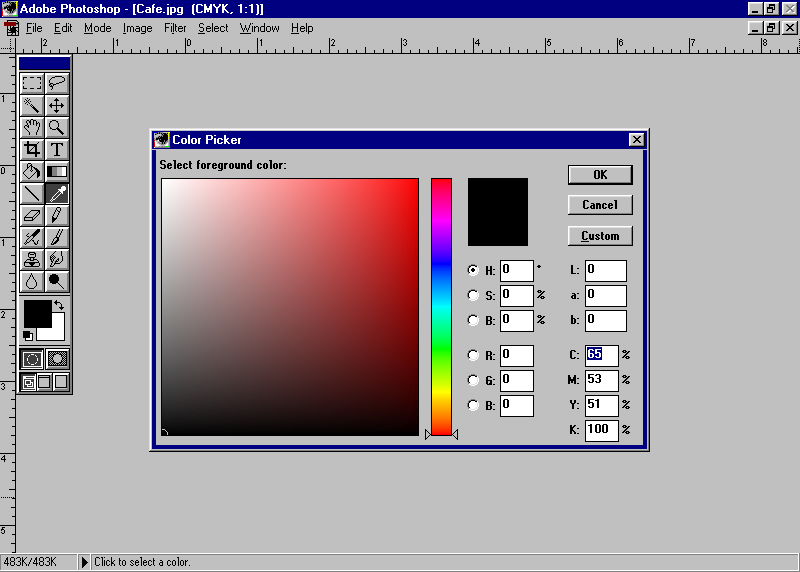
Task: Select the R red radio button
Action: (473, 355)
